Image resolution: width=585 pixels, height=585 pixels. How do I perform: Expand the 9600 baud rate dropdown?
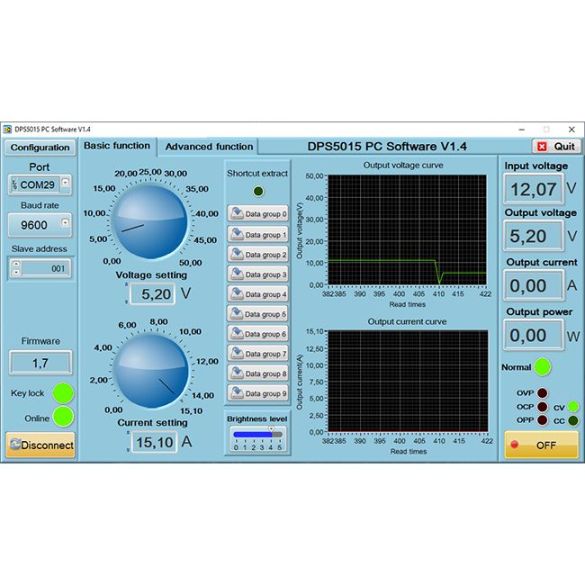coord(65,223)
